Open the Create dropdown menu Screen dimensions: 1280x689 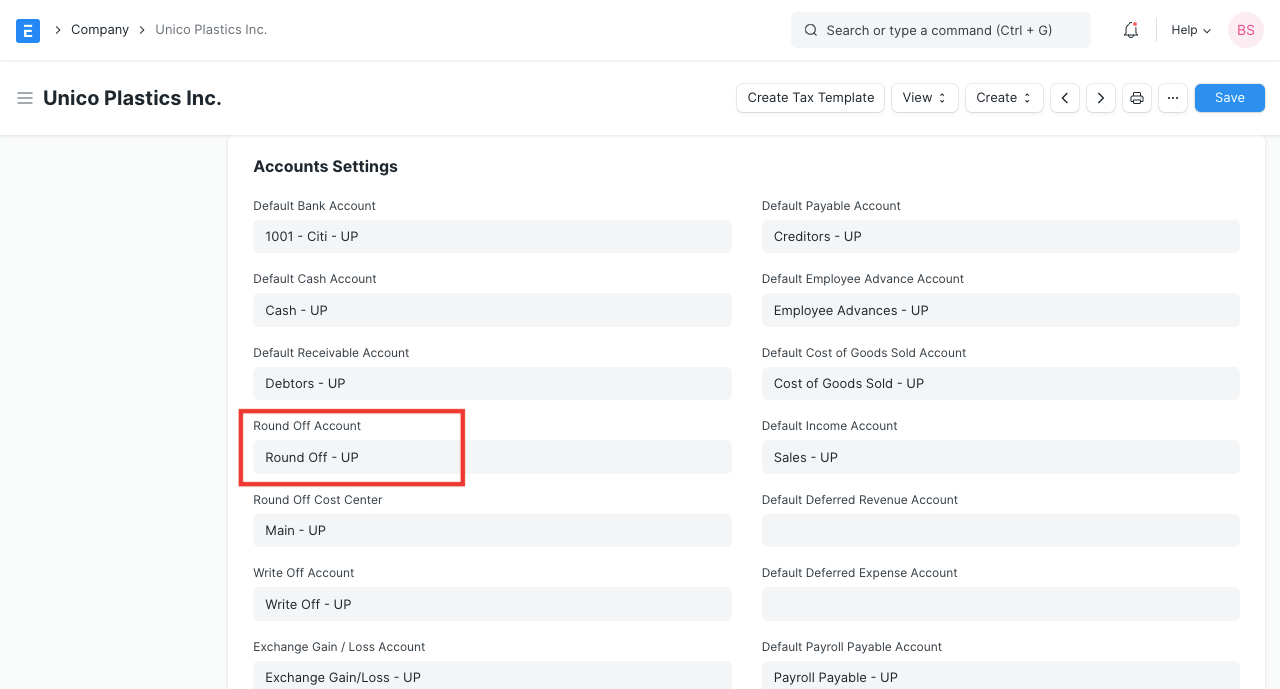(1003, 98)
